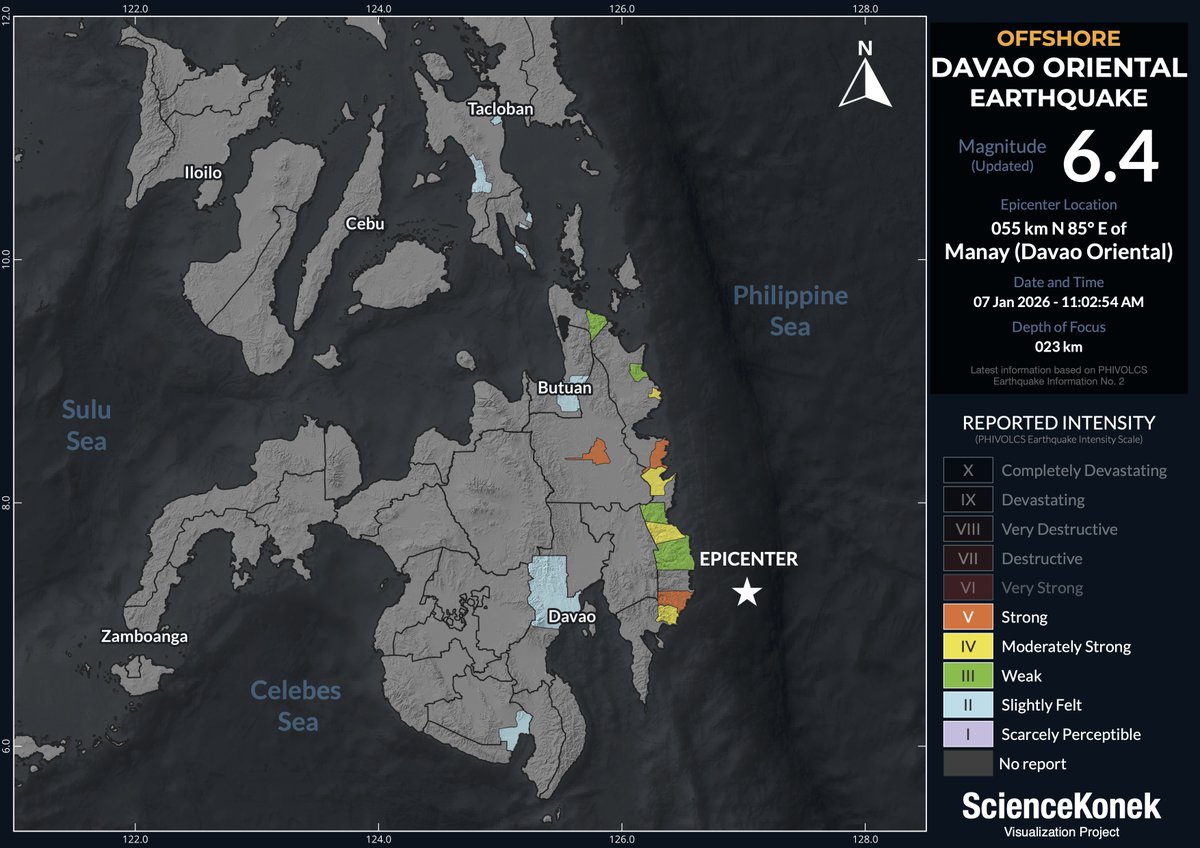Click the 'Sulu Sea' label

pyautogui.click(x=86, y=425)
